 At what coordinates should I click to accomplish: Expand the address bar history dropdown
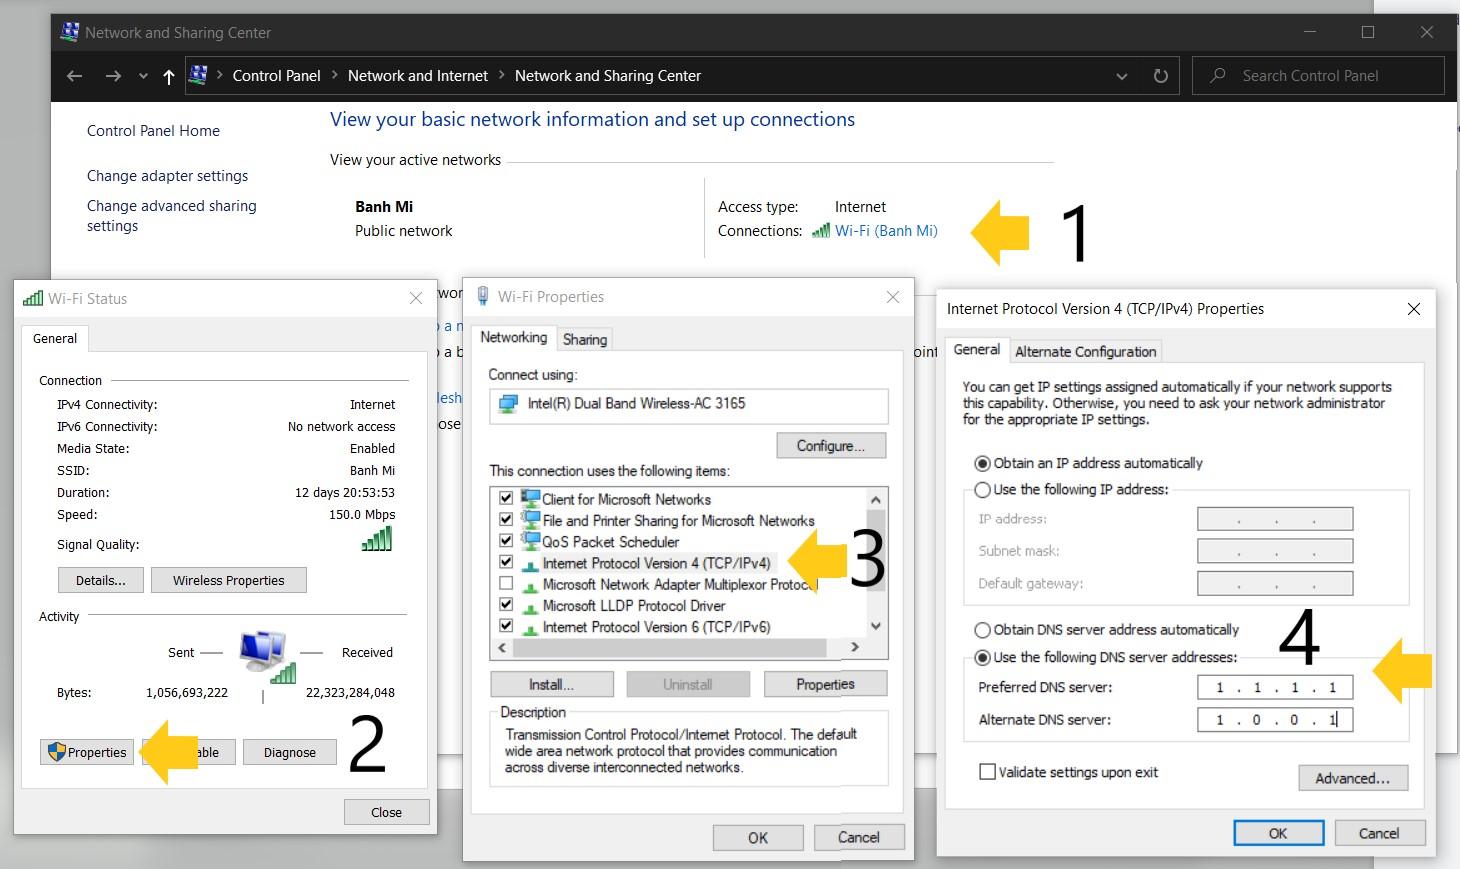pyautogui.click(x=1121, y=76)
